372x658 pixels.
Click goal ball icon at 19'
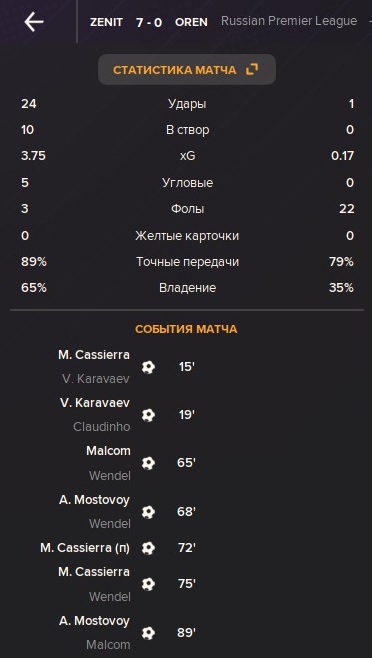[148, 415]
